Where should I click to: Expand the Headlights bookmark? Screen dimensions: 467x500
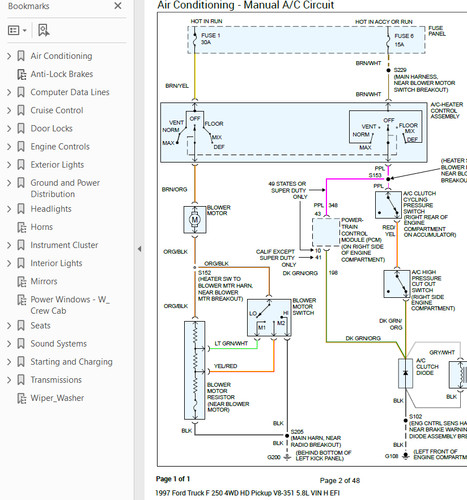[9, 209]
